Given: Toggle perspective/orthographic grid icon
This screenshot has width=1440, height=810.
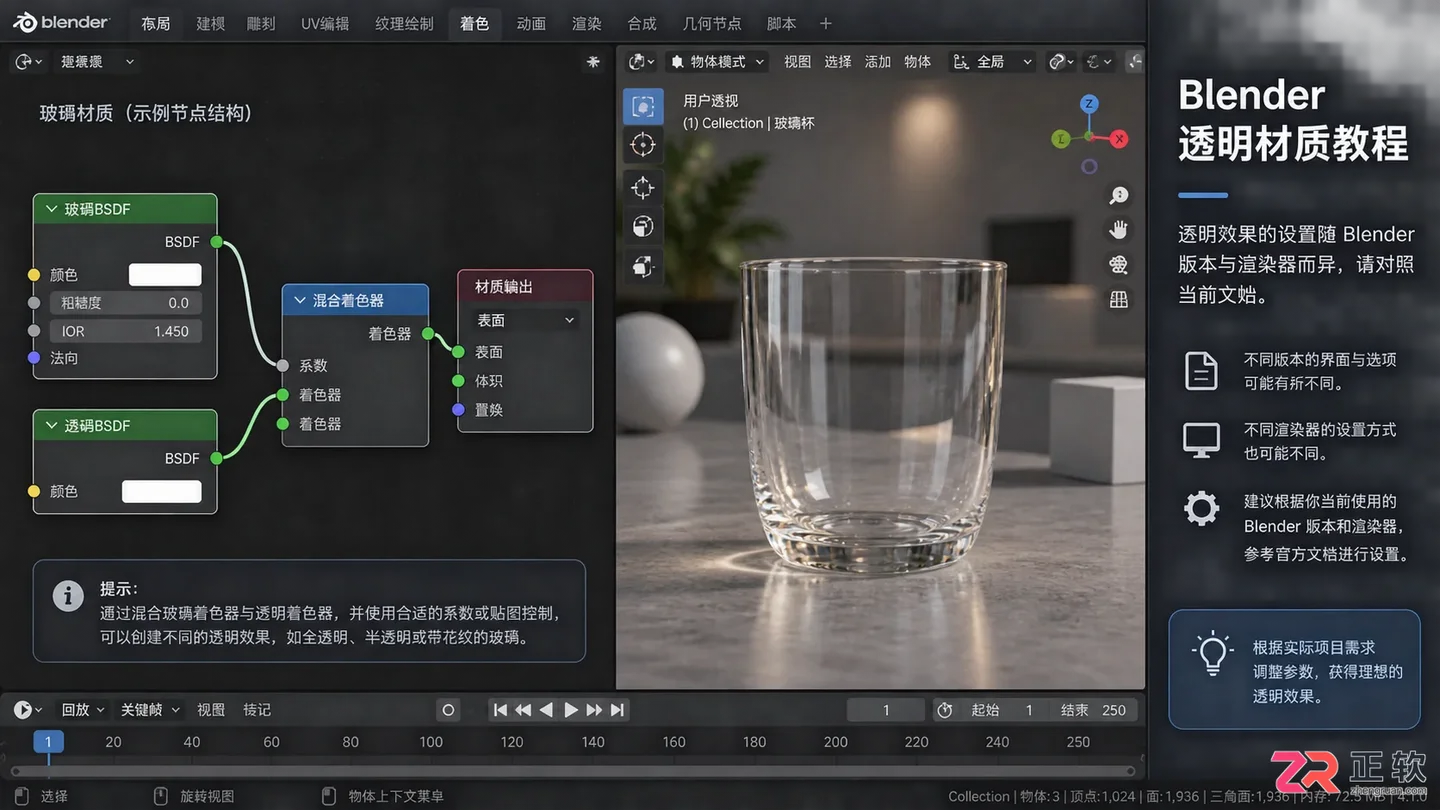Looking at the screenshot, I should click(1119, 299).
